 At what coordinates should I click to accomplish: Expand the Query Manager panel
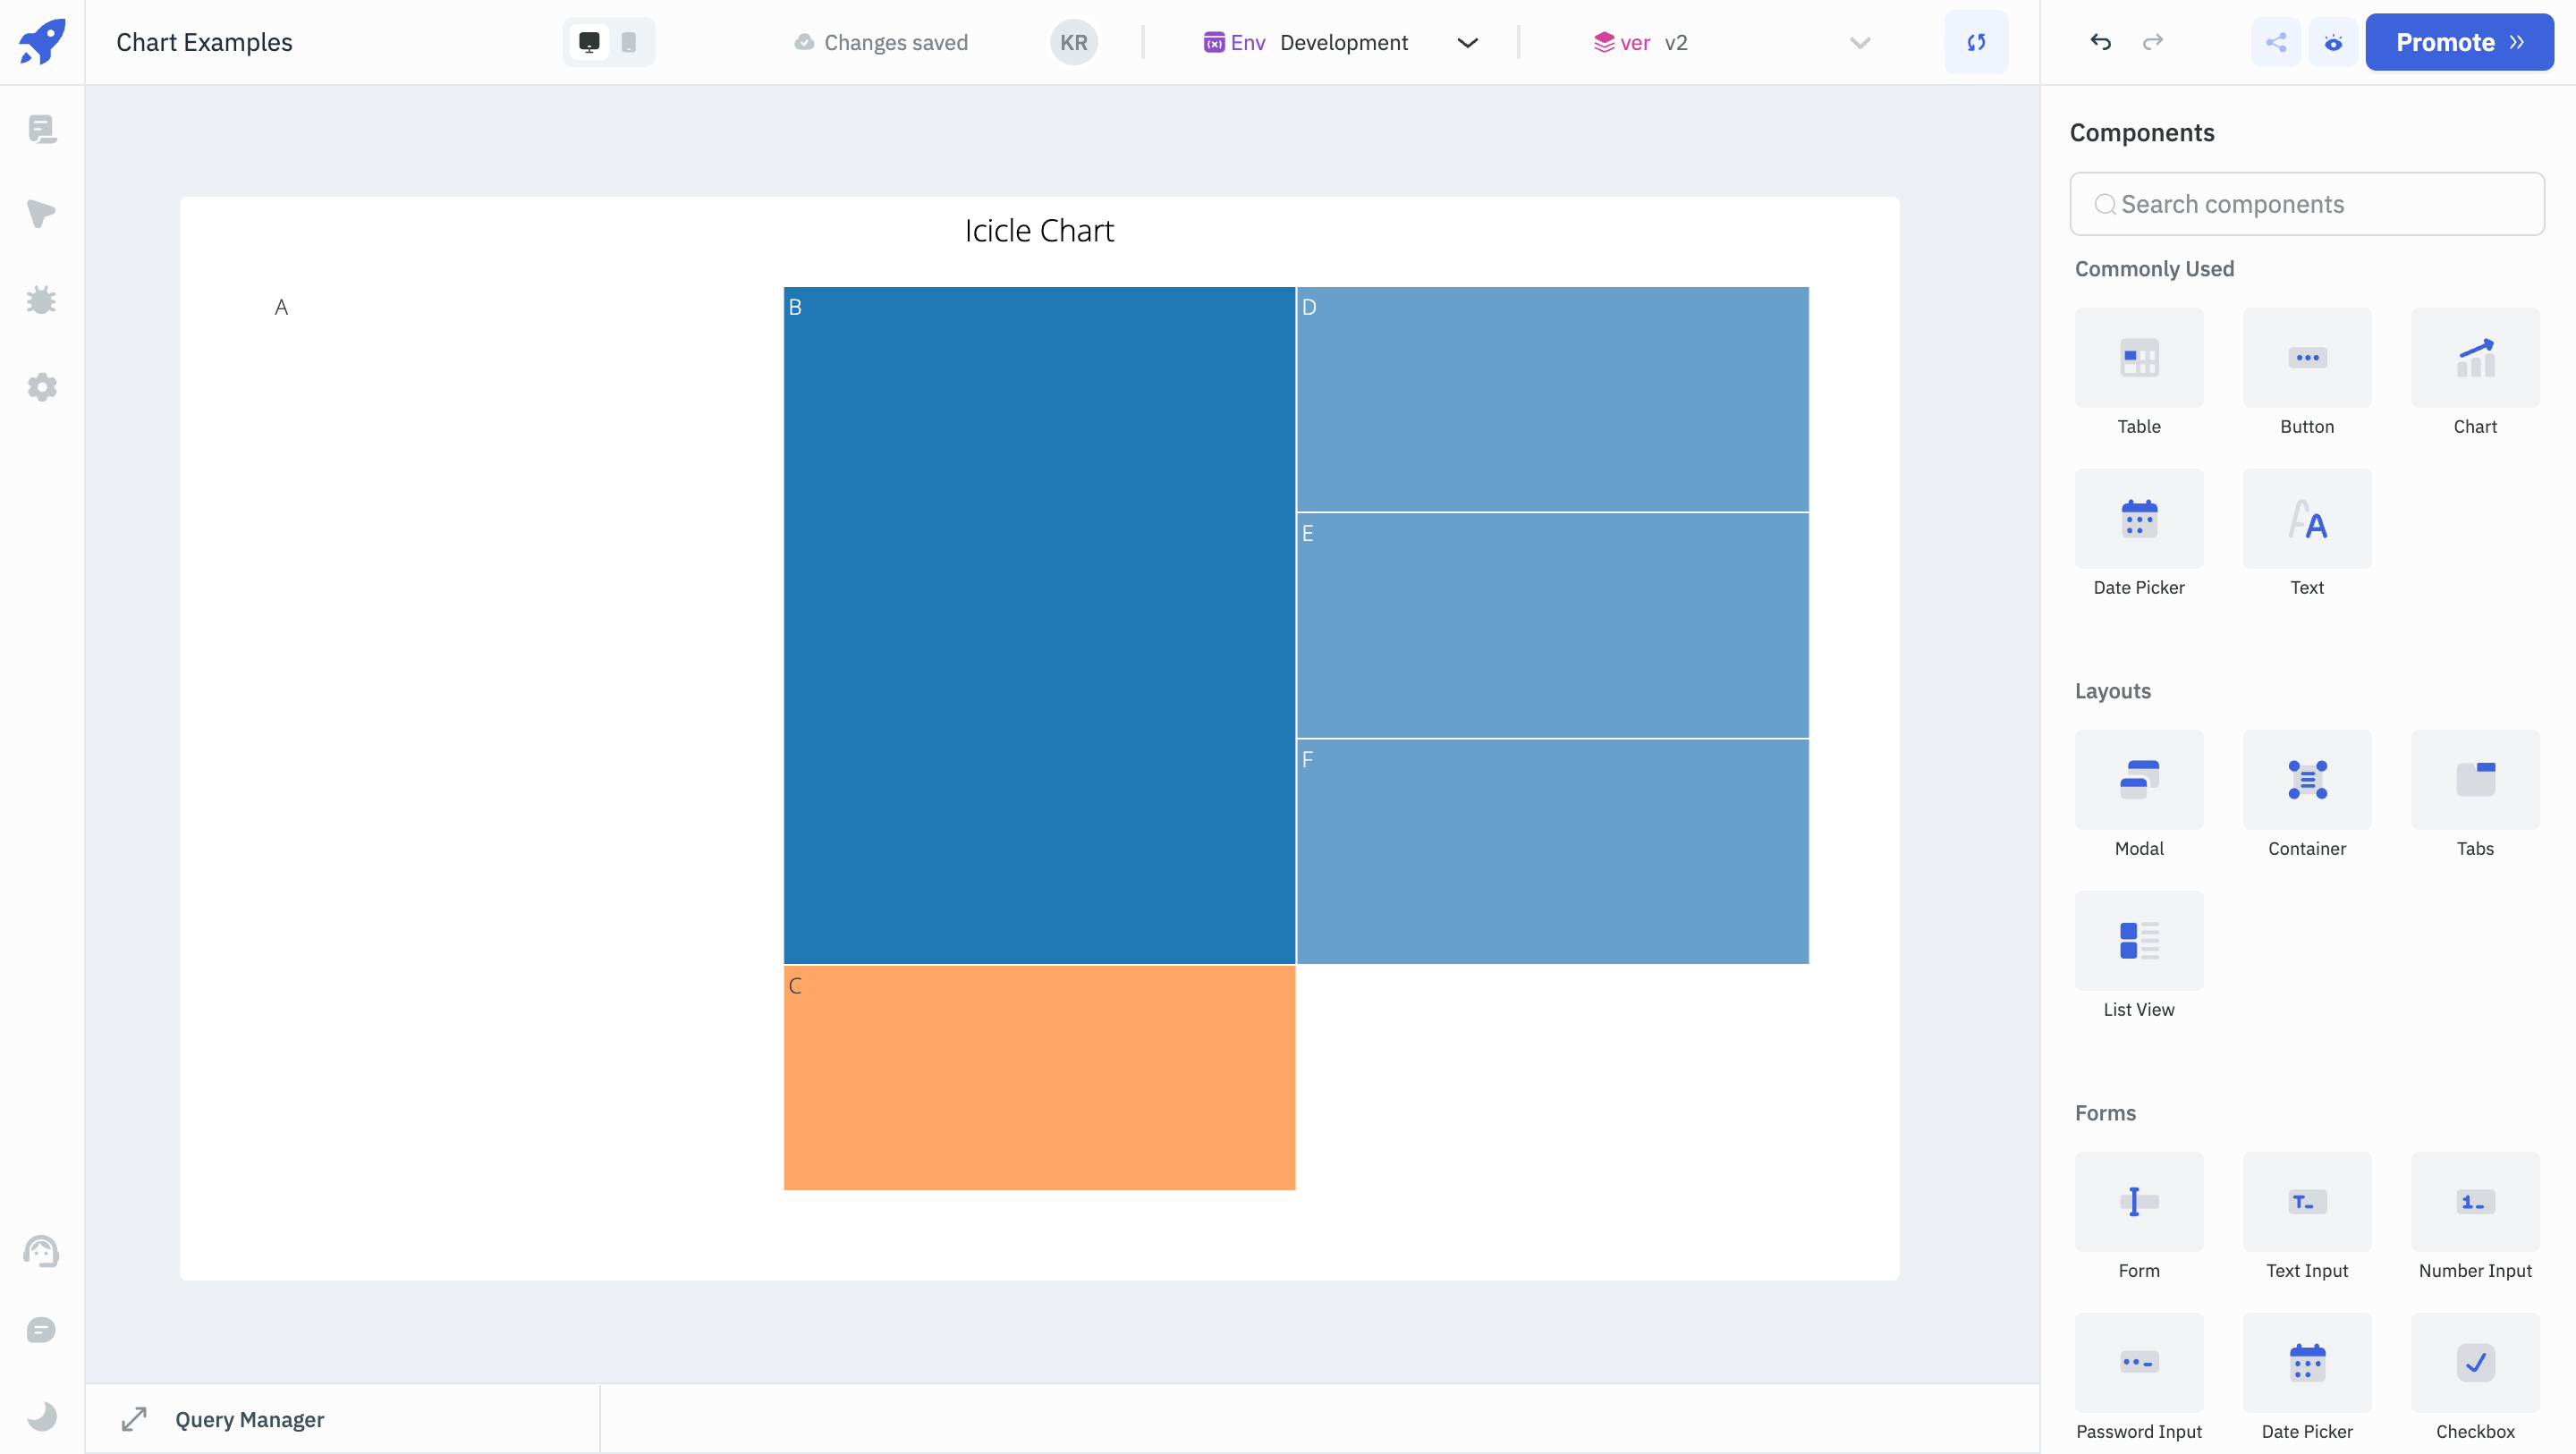134,1419
